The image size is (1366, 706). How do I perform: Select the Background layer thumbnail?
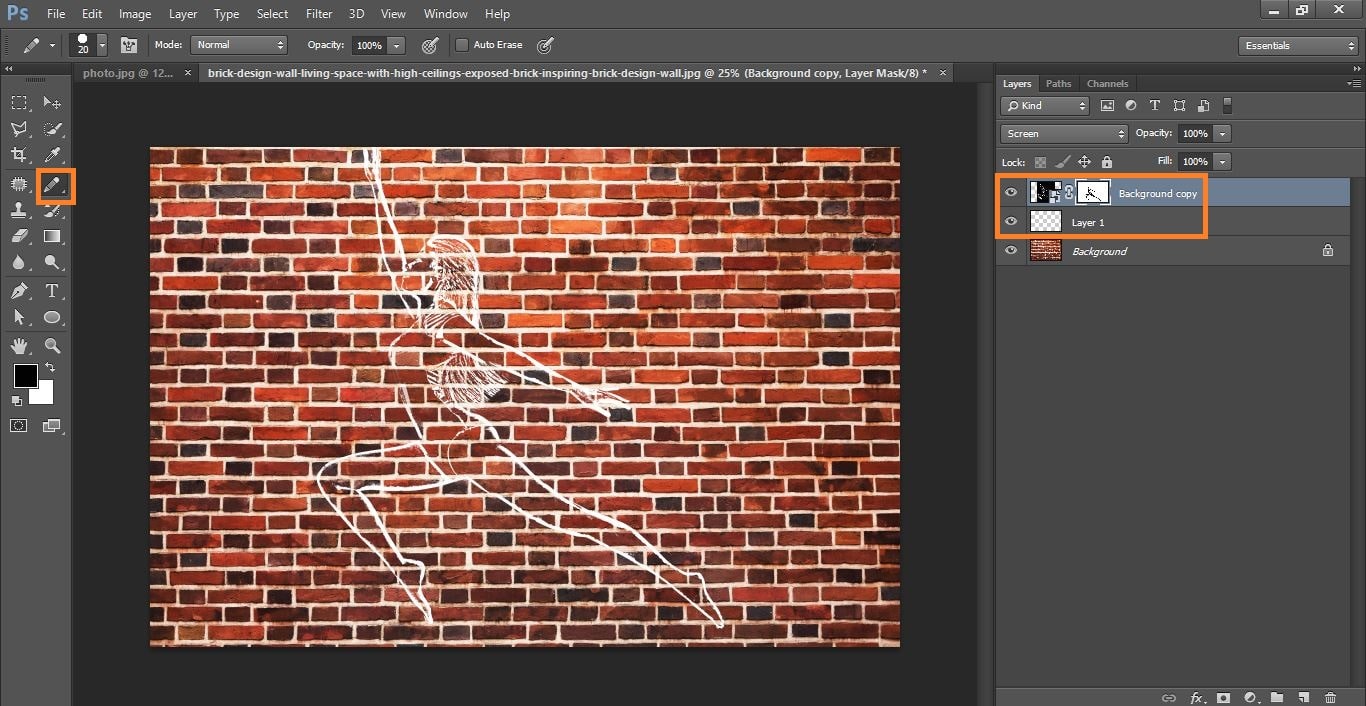coord(1045,251)
